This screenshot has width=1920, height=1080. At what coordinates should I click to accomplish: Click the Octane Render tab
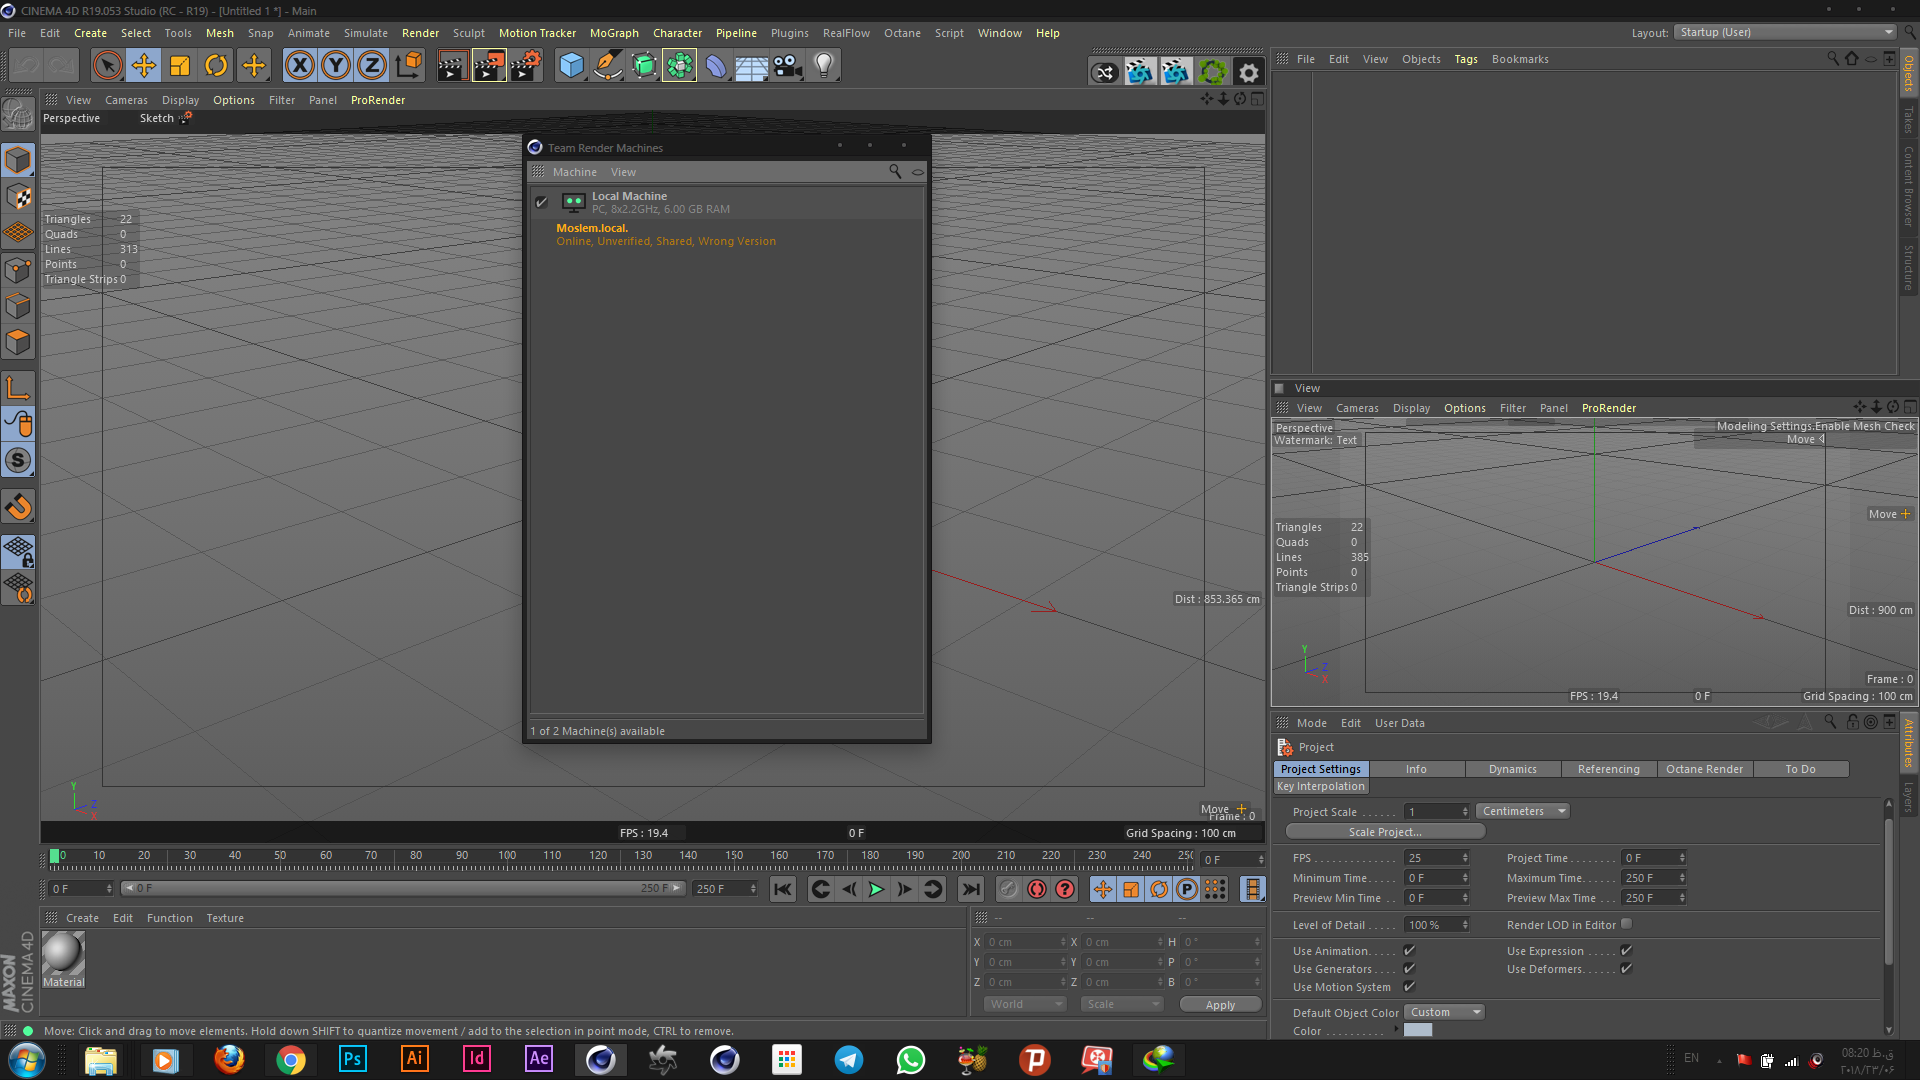pos(1704,769)
